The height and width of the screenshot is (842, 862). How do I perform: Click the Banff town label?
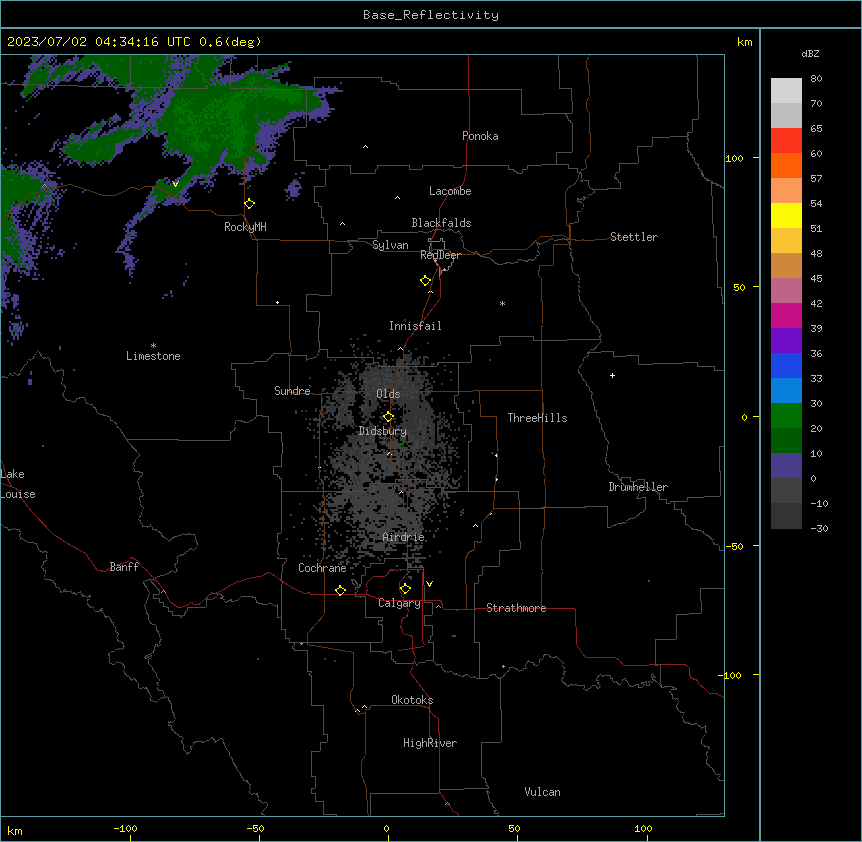click(124, 567)
